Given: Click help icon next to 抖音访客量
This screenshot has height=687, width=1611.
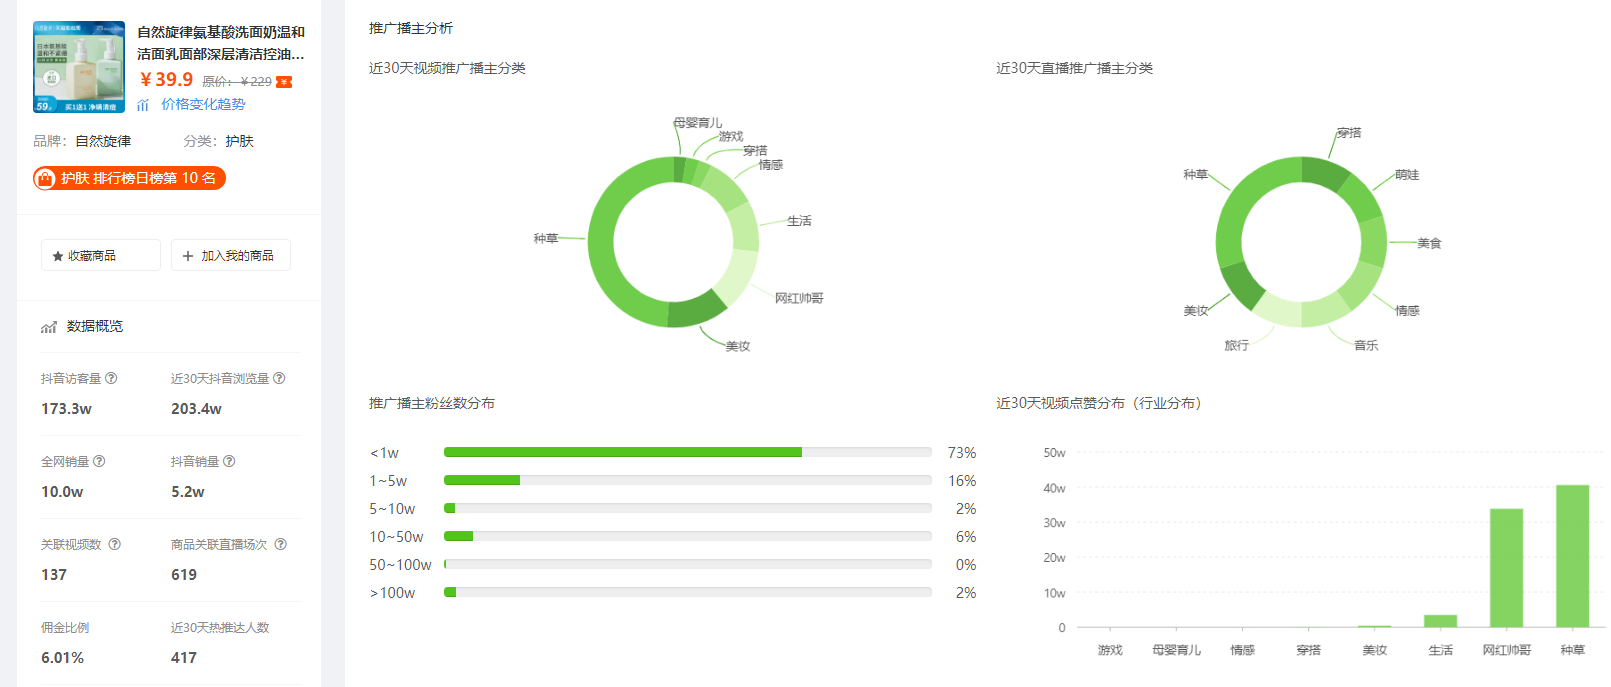Looking at the screenshot, I should [111, 378].
